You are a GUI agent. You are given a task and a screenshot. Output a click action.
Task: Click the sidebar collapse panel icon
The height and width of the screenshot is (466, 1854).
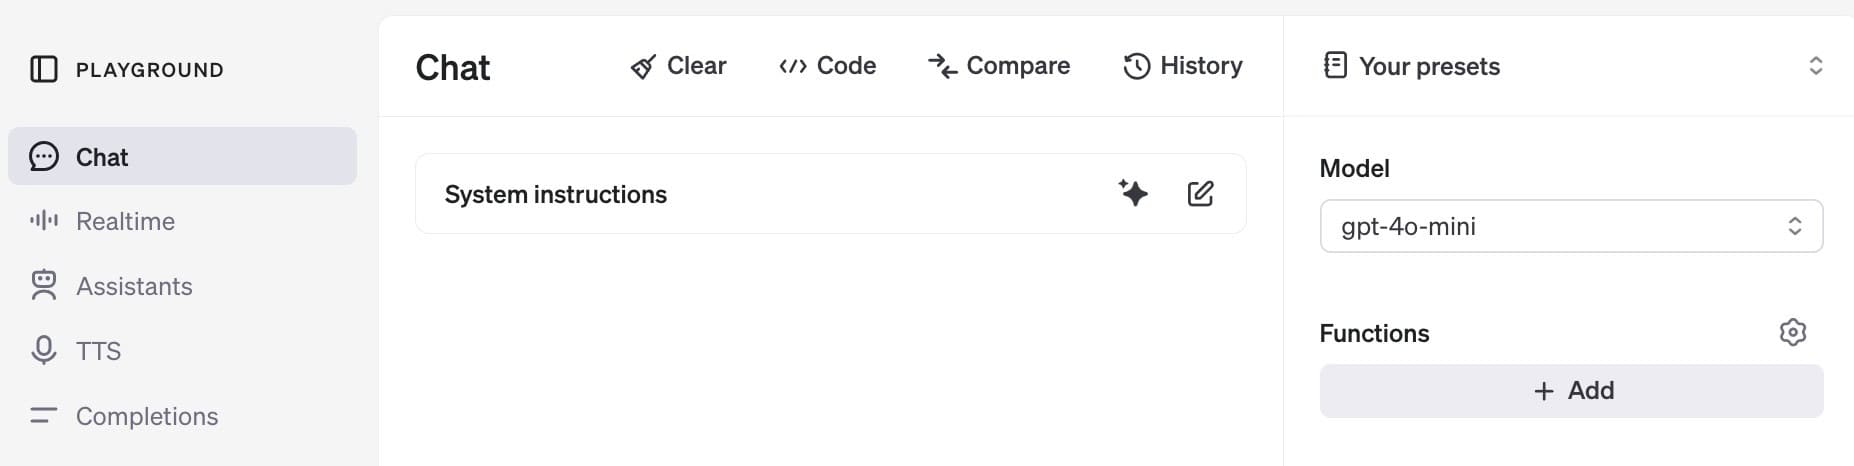44,69
